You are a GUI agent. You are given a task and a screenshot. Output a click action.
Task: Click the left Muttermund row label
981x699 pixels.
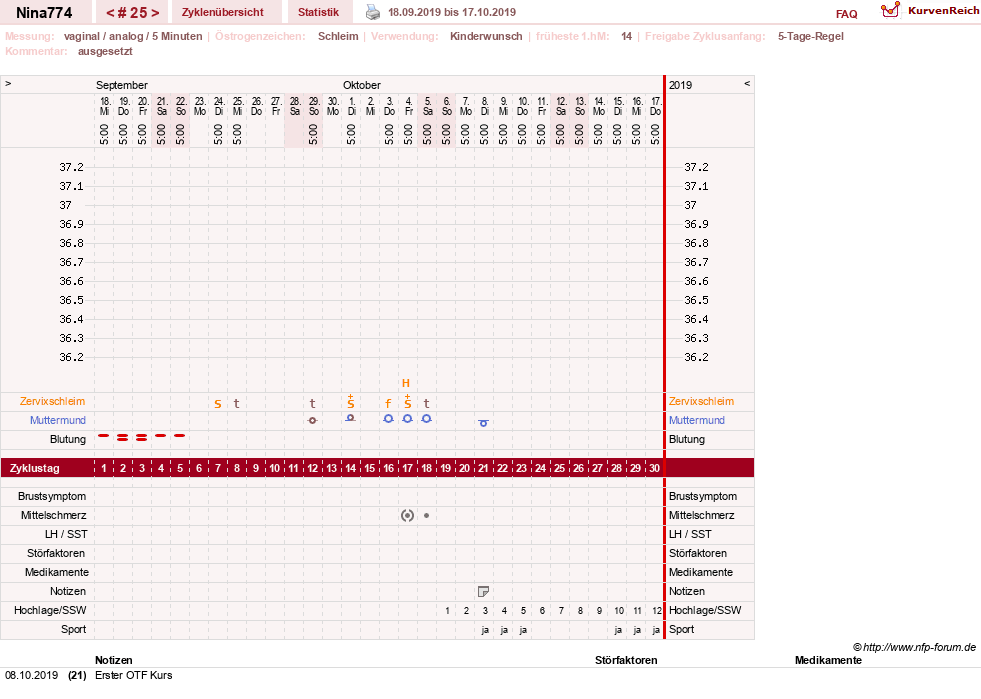[58, 420]
